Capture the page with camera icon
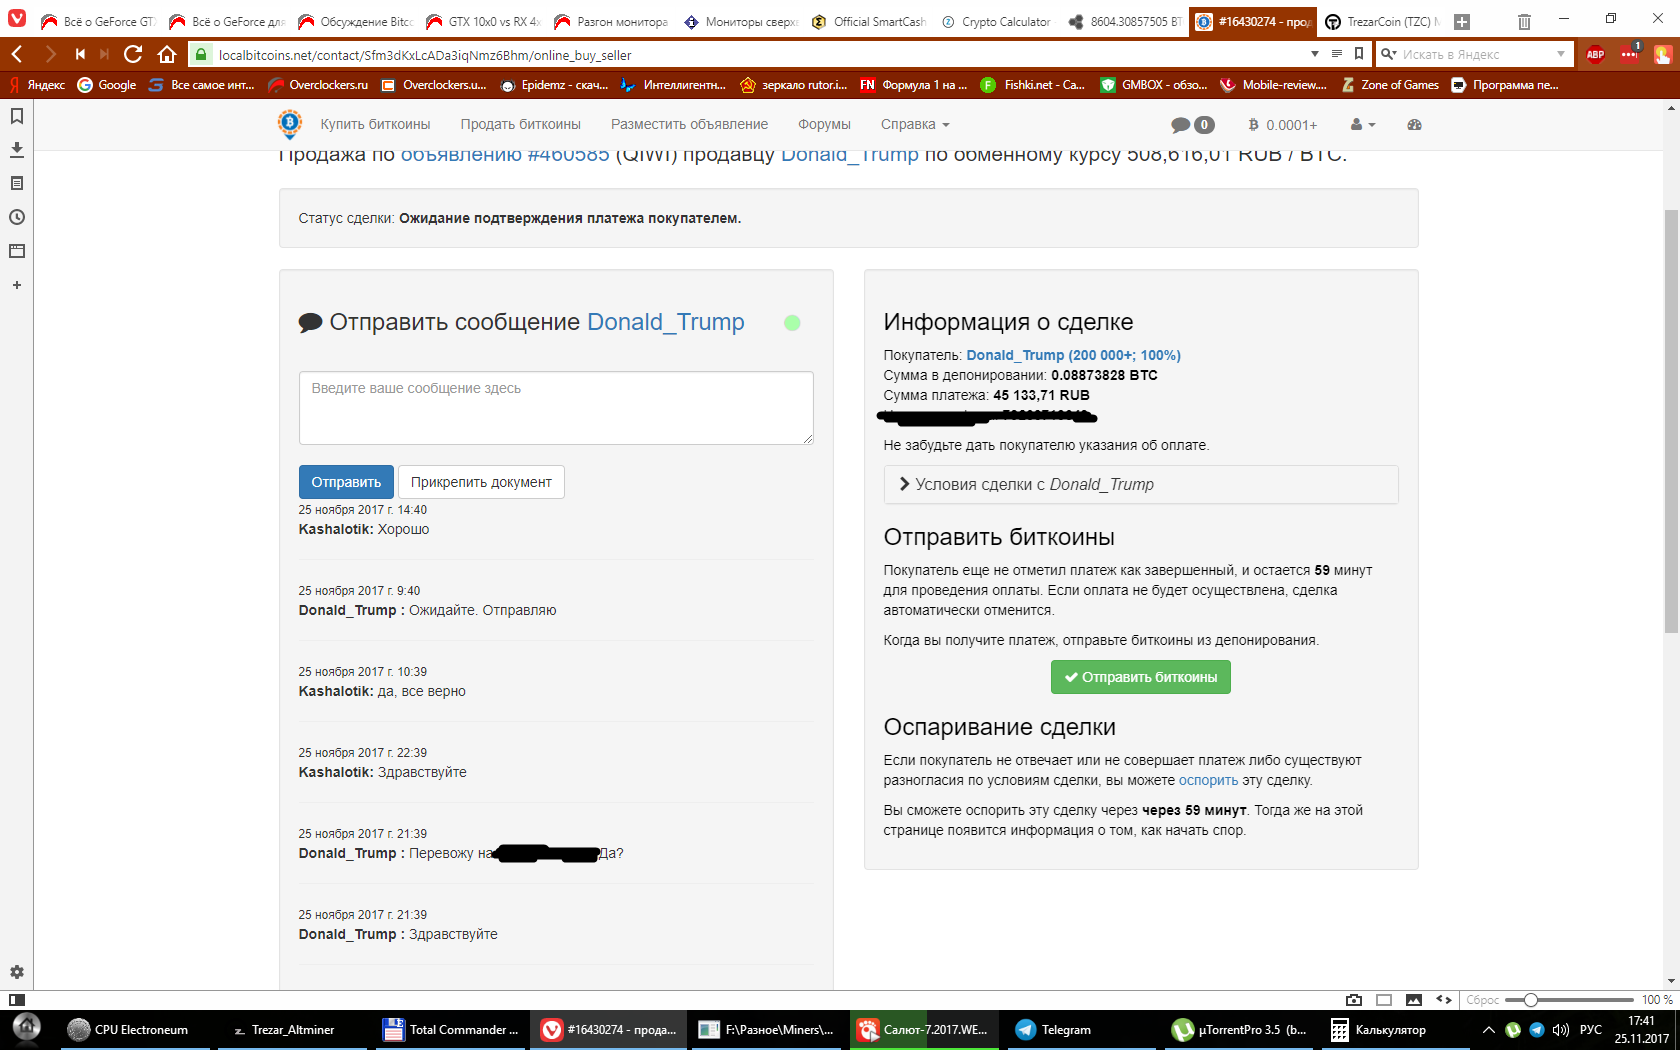Viewport: 1680px width, 1050px height. click(x=1354, y=1000)
